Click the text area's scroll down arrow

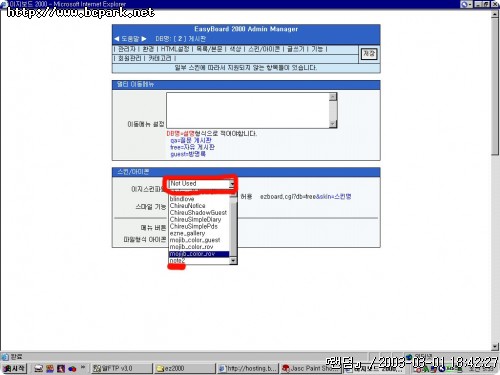click(333, 124)
